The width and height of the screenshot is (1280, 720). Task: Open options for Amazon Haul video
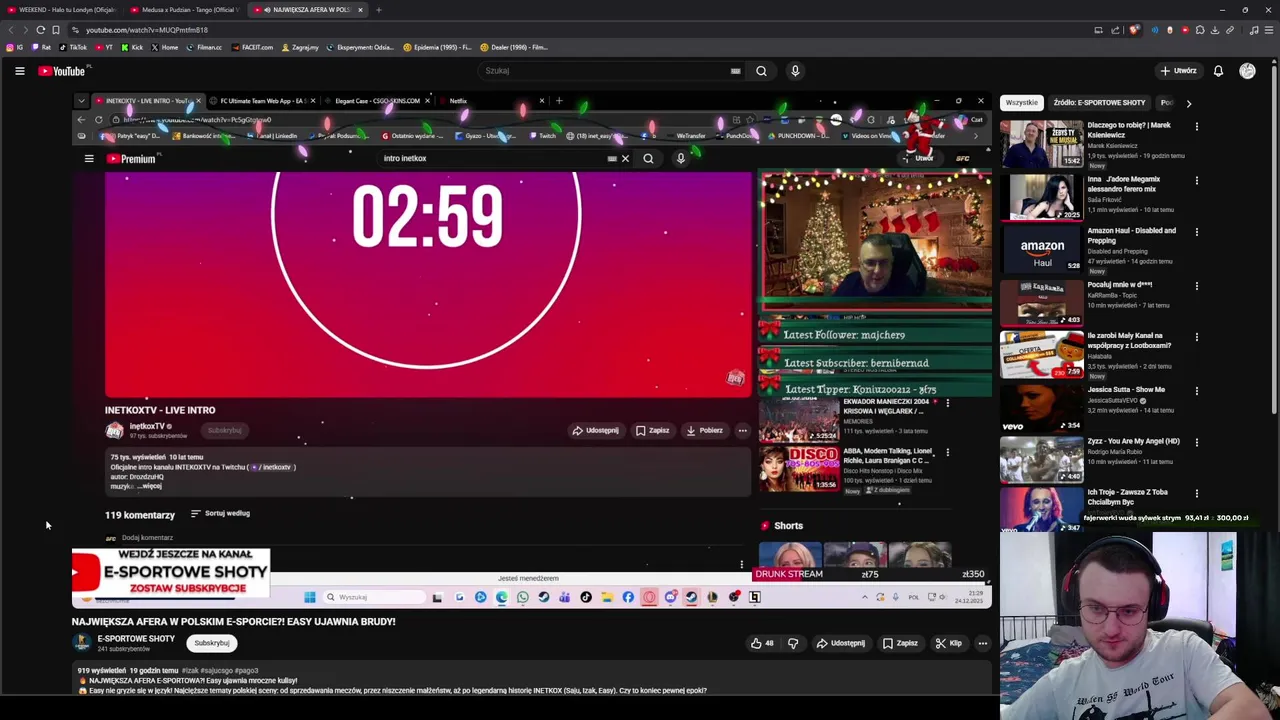(1196, 232)
